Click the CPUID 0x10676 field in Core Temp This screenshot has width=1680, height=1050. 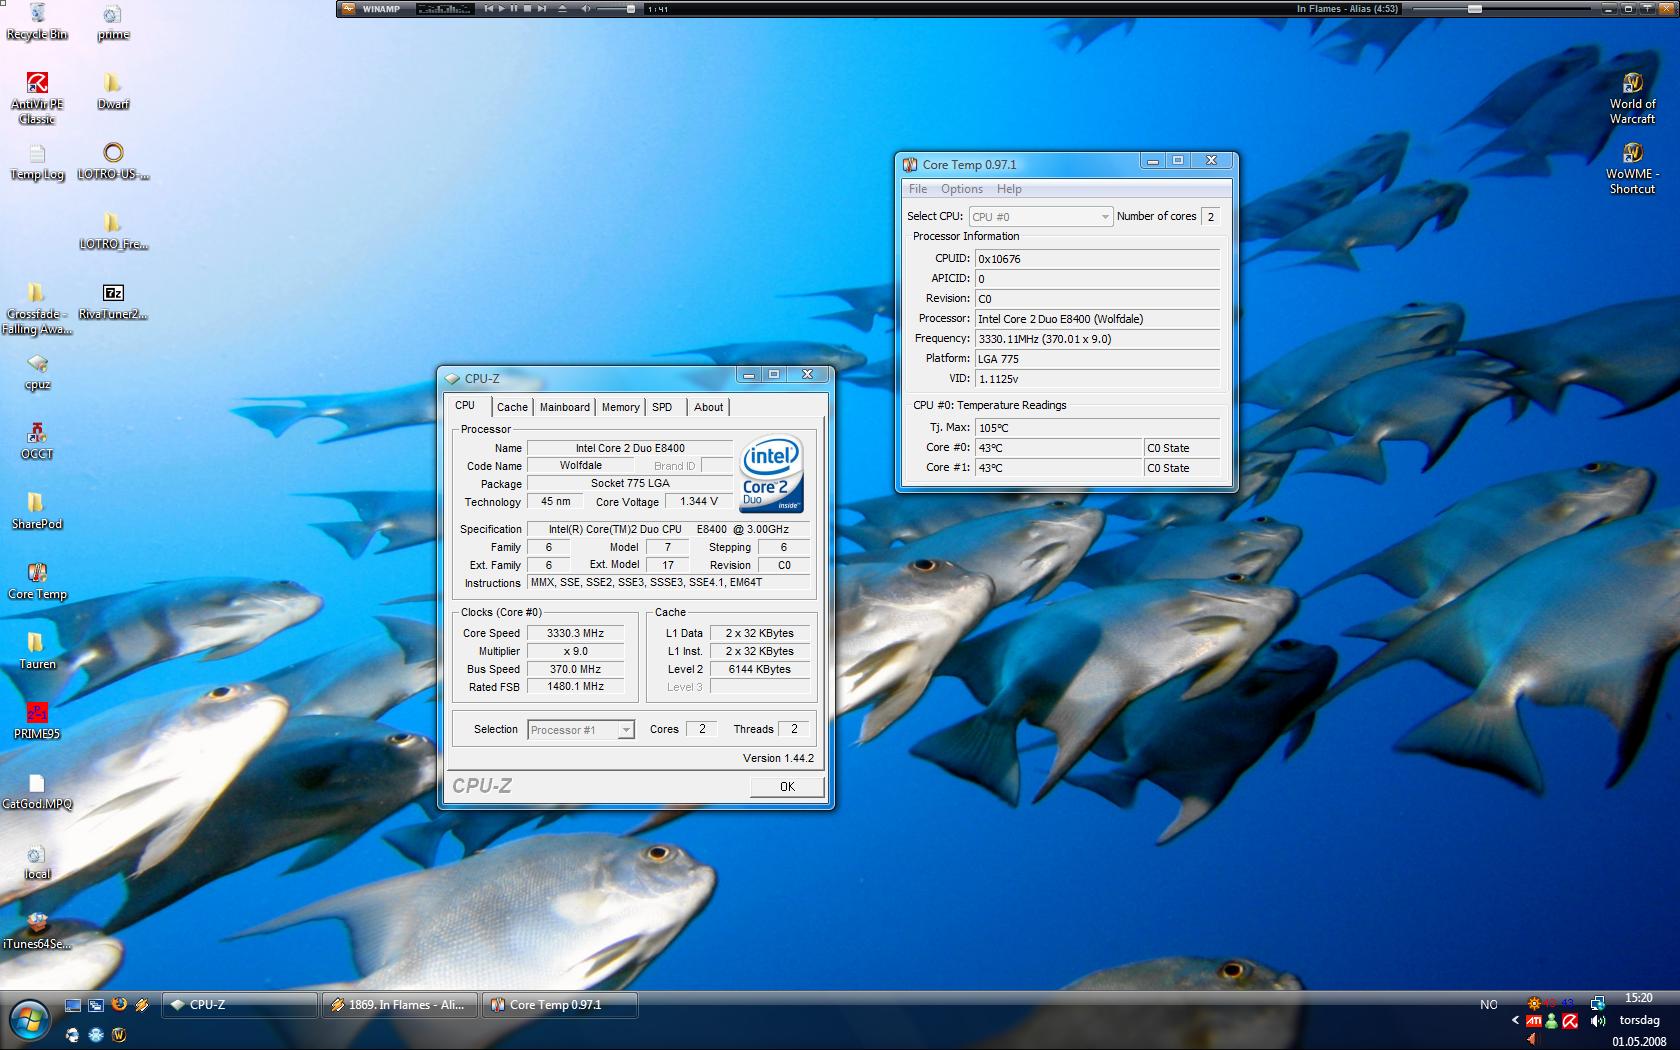pyautogui.click(x=1097, y=259)
